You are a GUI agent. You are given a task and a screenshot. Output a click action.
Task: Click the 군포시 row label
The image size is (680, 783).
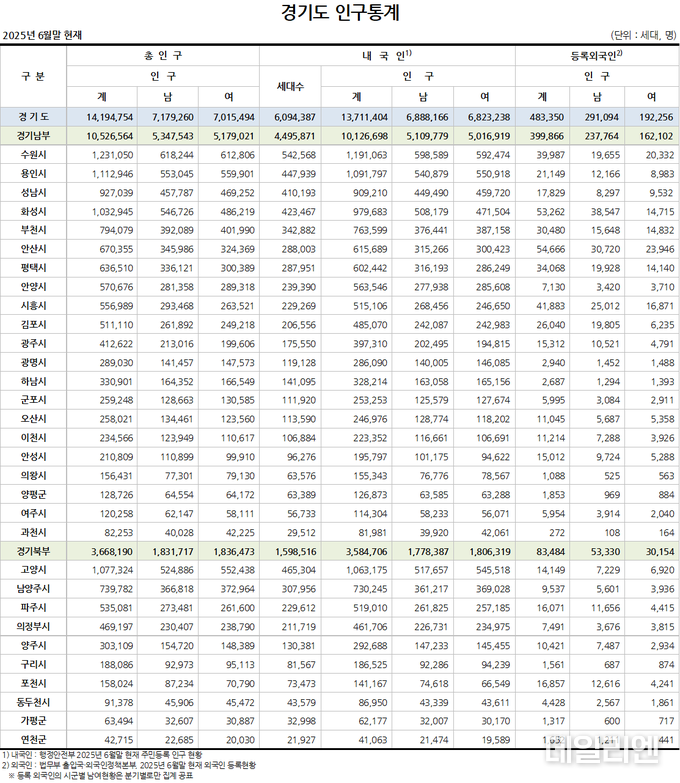click(x=33, y=400)
